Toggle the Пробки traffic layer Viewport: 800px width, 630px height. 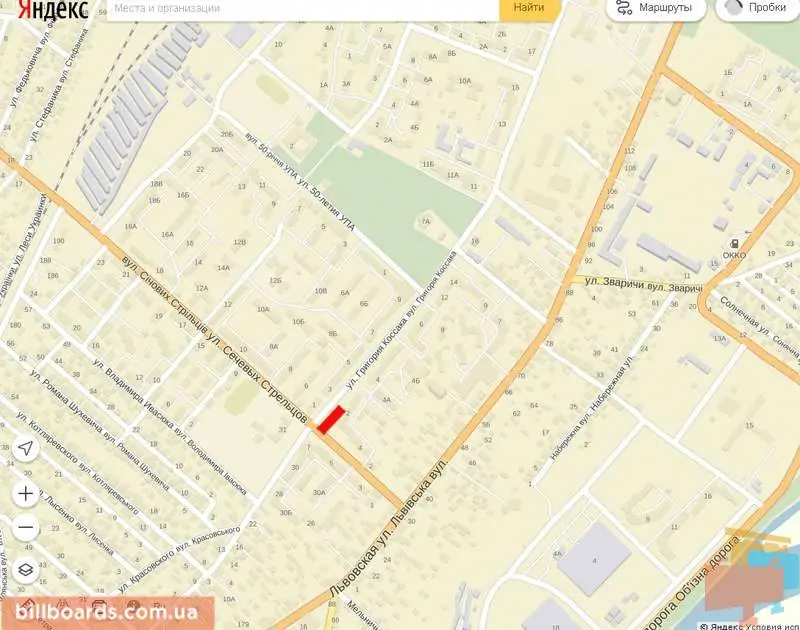click(x=758, y=9)
